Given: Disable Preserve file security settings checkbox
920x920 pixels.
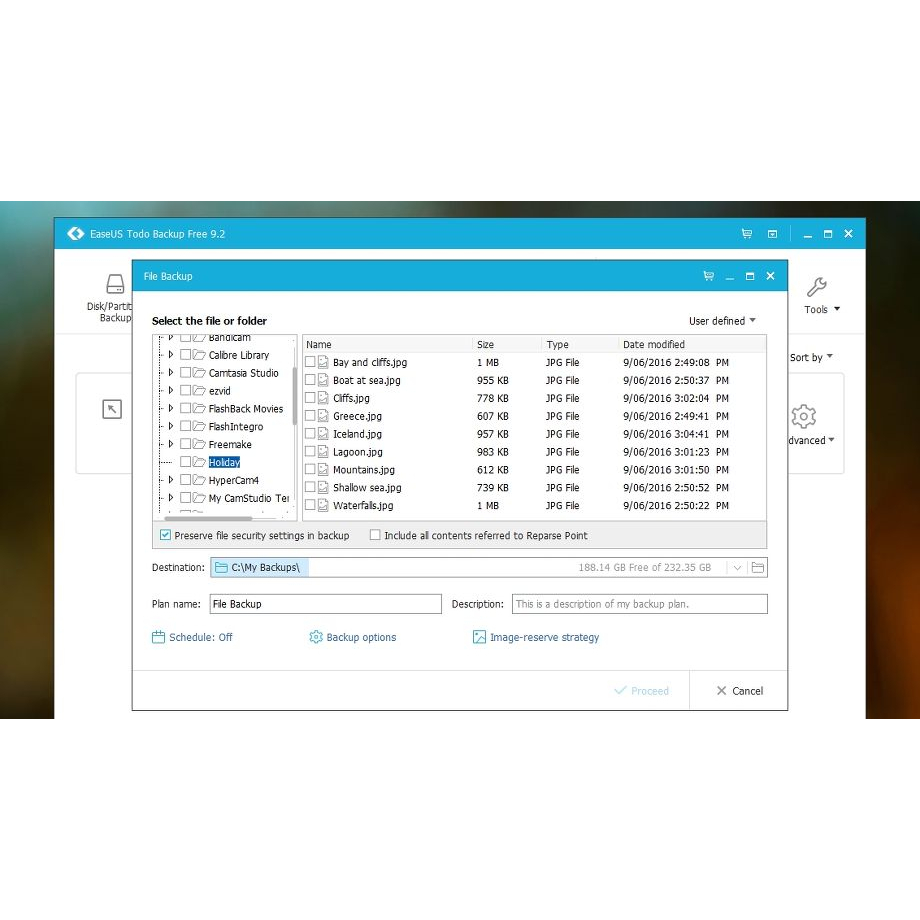Looking at the screenshot, I should pyautogui.click(x=165, y=536).
